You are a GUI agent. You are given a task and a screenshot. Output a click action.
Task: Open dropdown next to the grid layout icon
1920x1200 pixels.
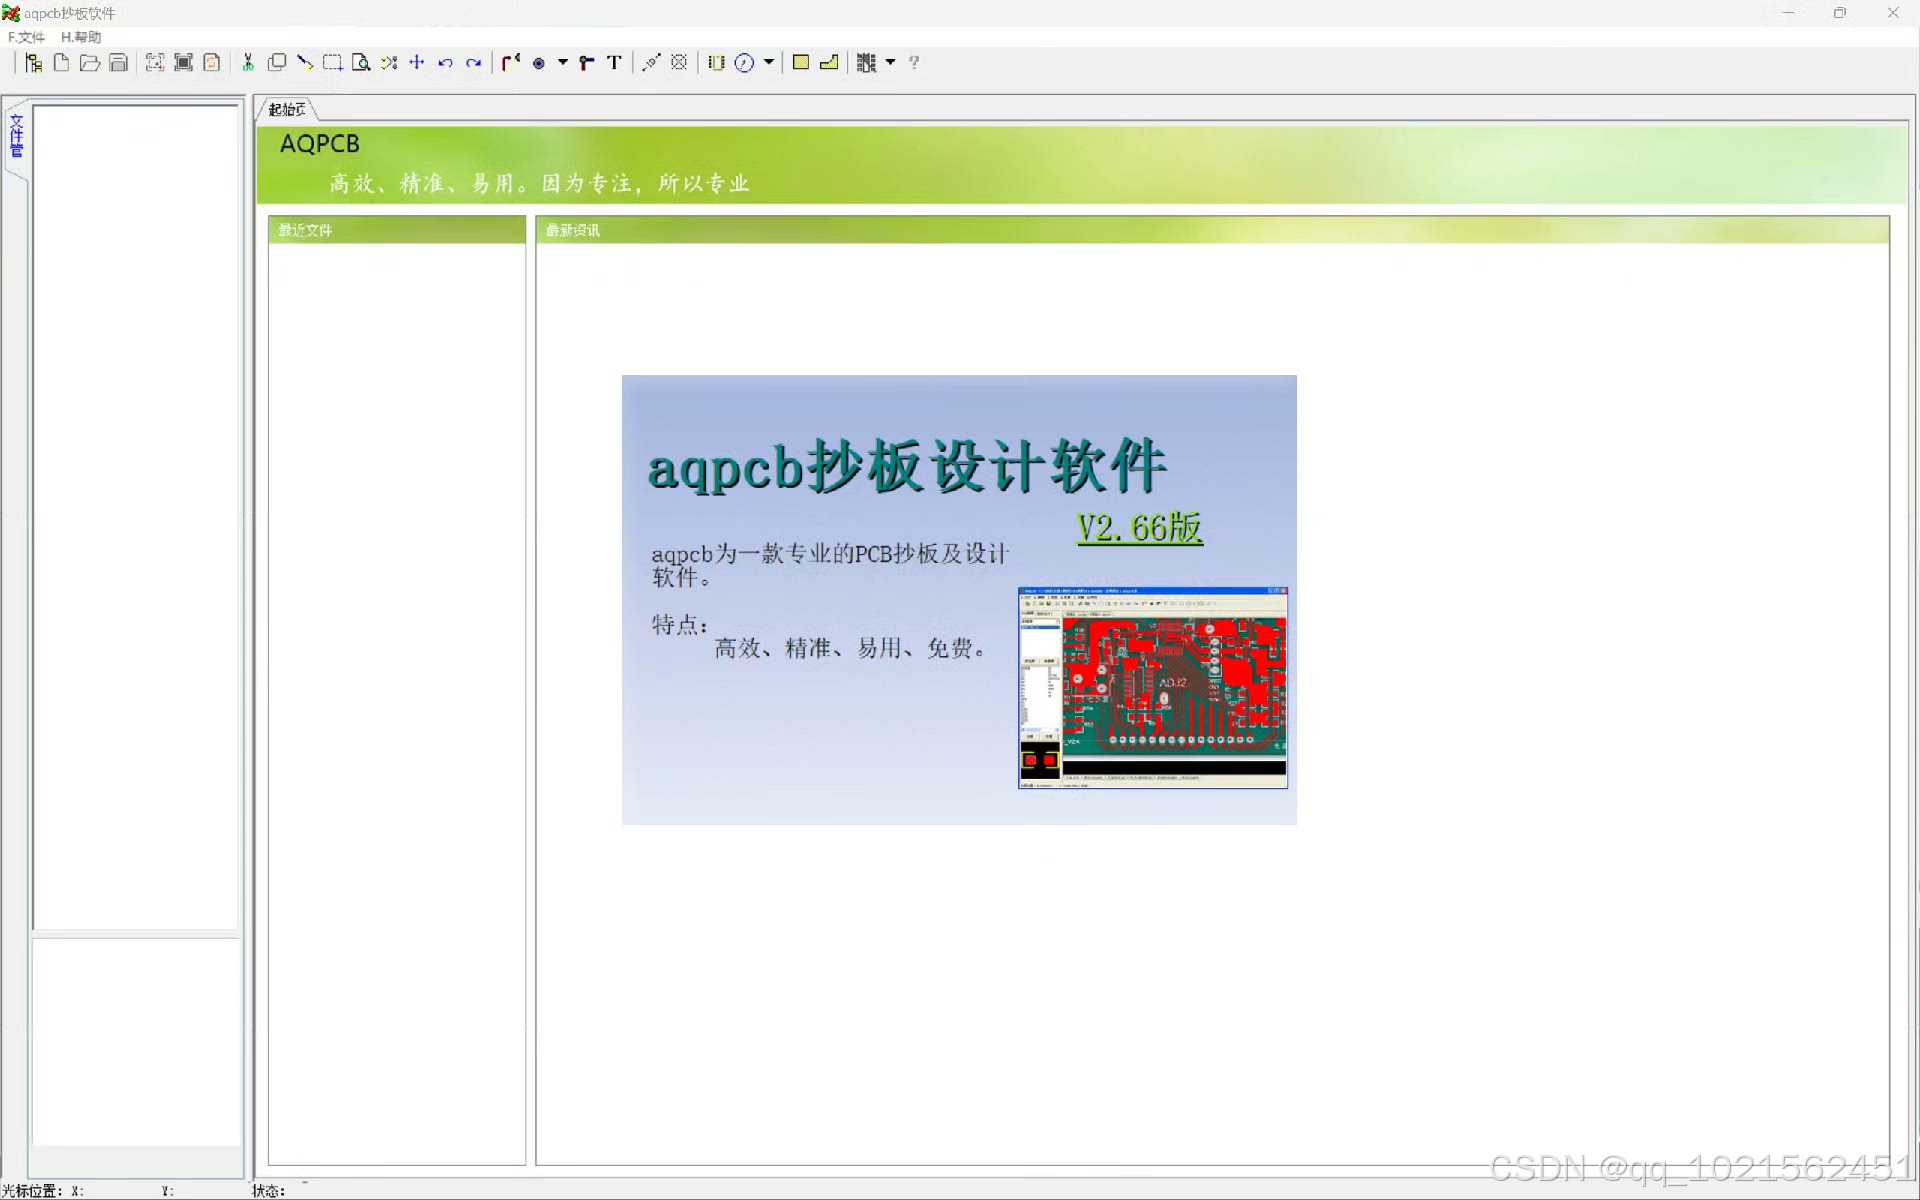coord(891,63)
